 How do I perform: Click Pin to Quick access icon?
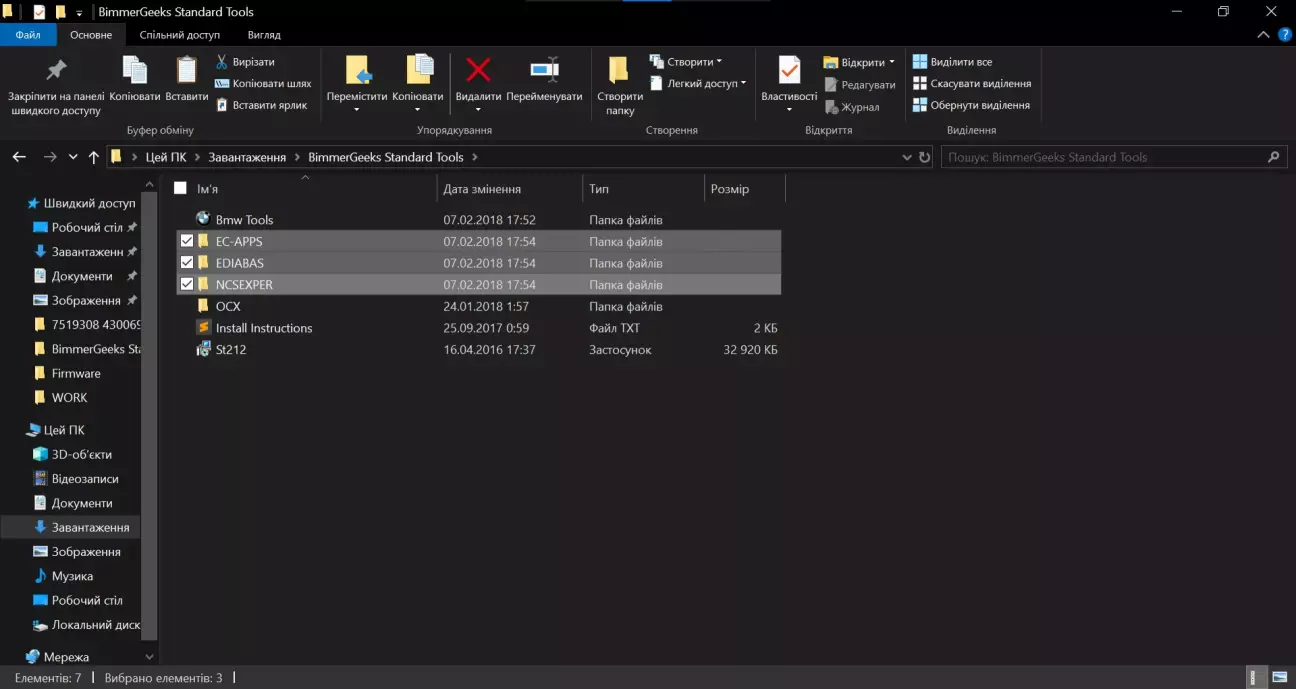coord(56,71)
